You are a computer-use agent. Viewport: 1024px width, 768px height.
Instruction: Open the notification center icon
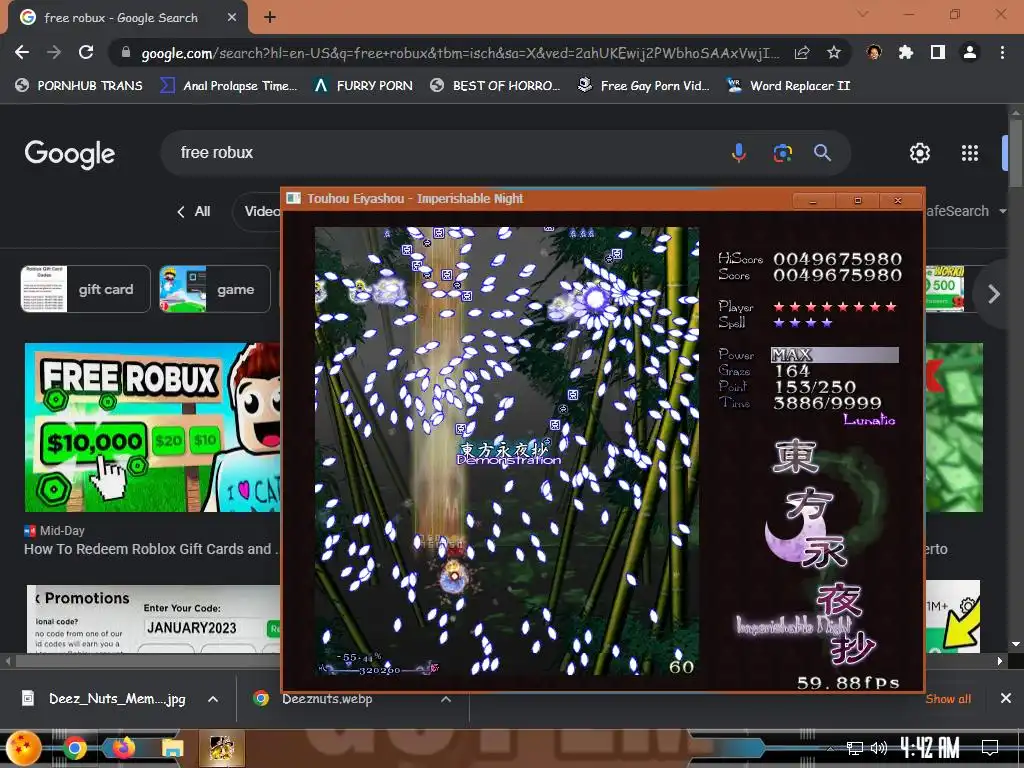coord(989,747)
